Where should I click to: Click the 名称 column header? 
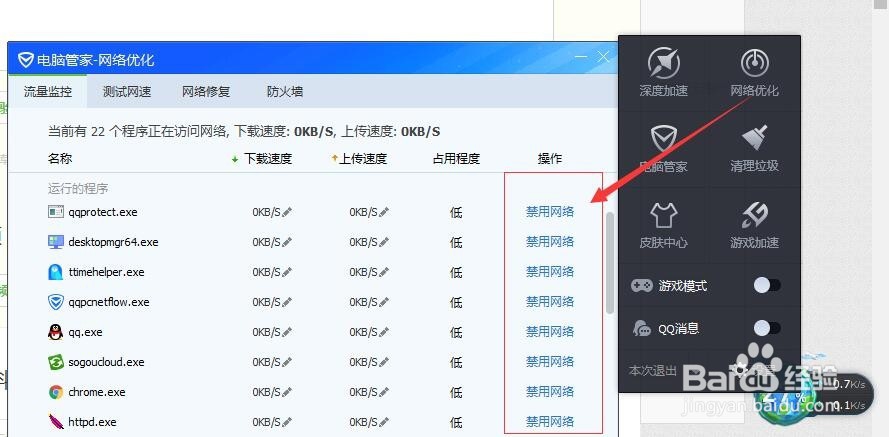60,159
